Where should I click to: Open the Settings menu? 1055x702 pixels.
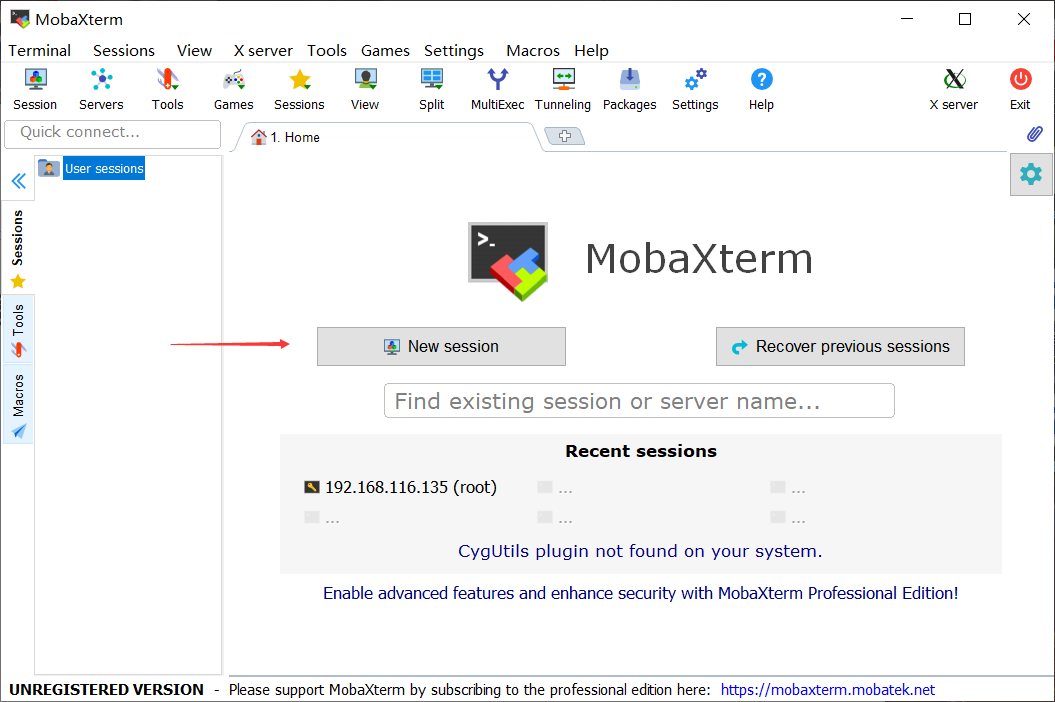pyautogui.click(x=453, y=50)
